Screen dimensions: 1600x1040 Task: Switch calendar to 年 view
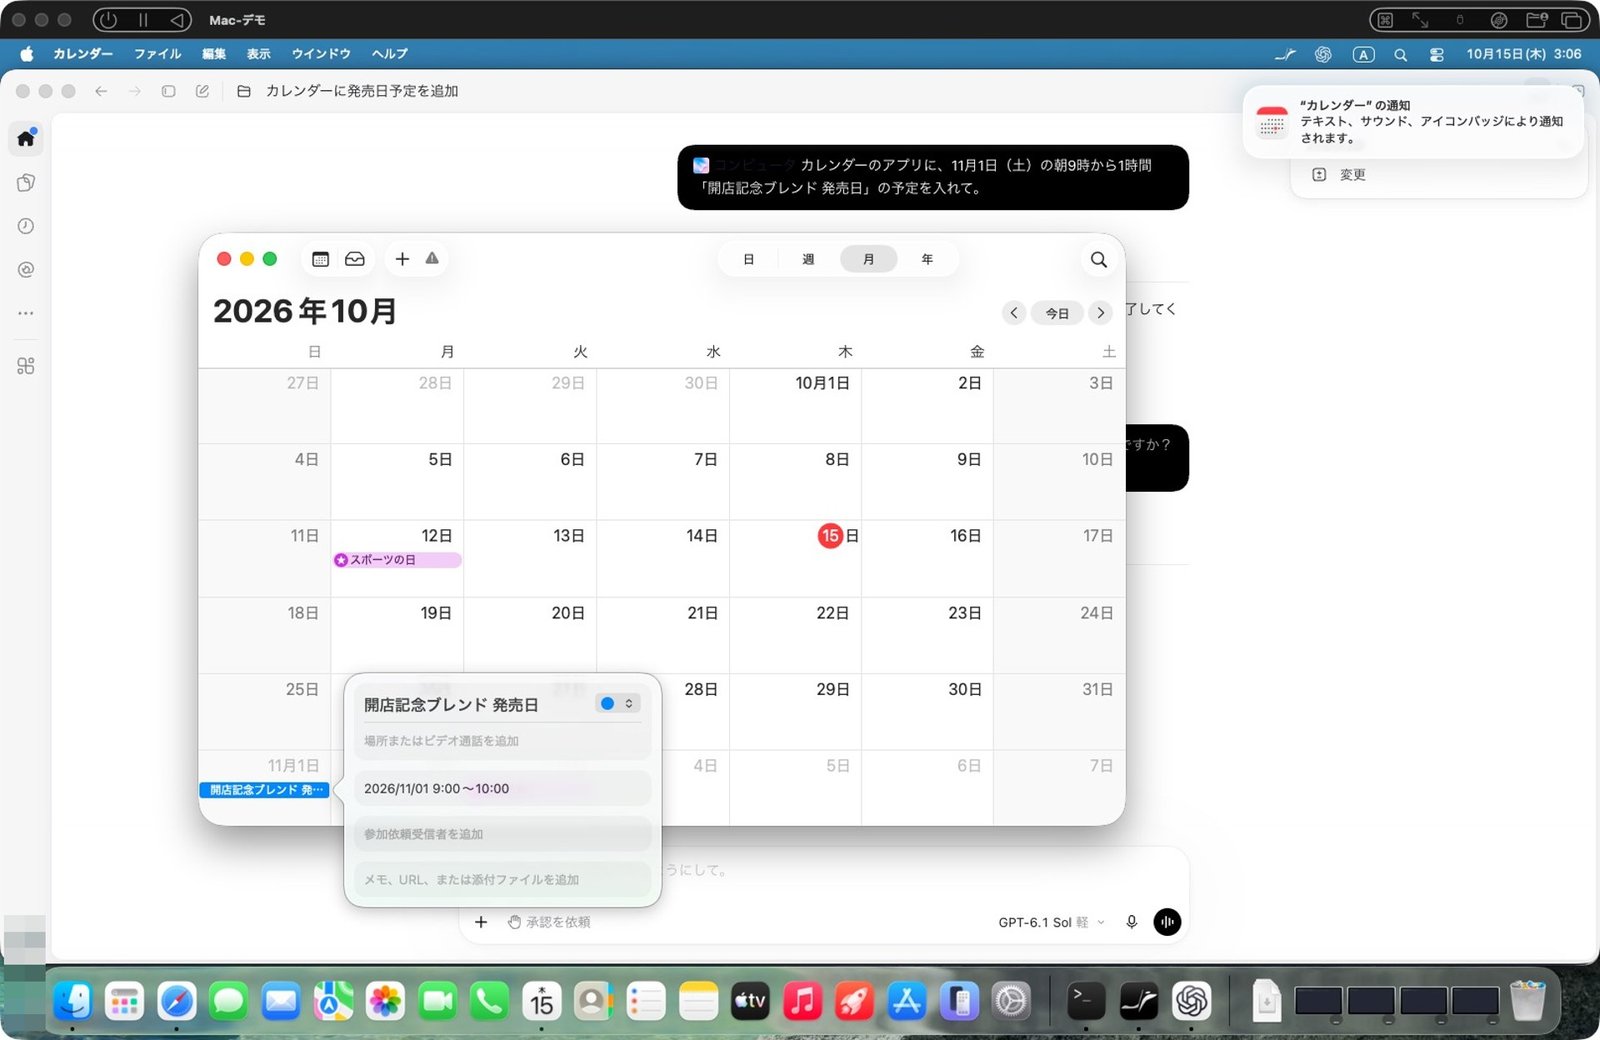click(x=927, y=260)
